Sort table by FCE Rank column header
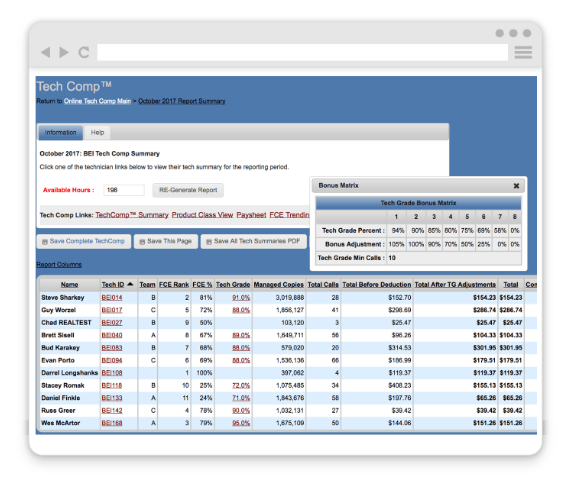 [174, 285]
